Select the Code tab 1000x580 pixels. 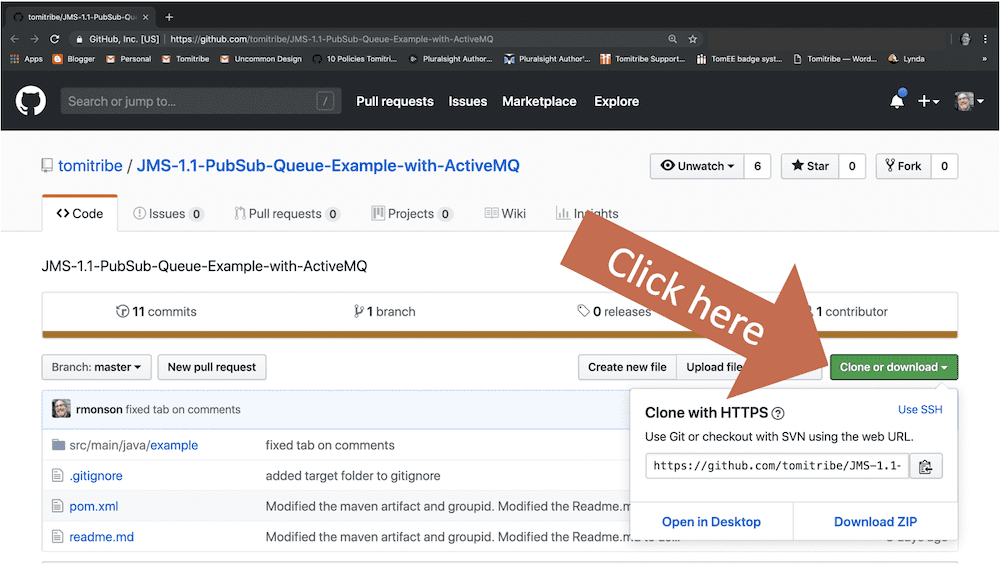tap(80, 214)
